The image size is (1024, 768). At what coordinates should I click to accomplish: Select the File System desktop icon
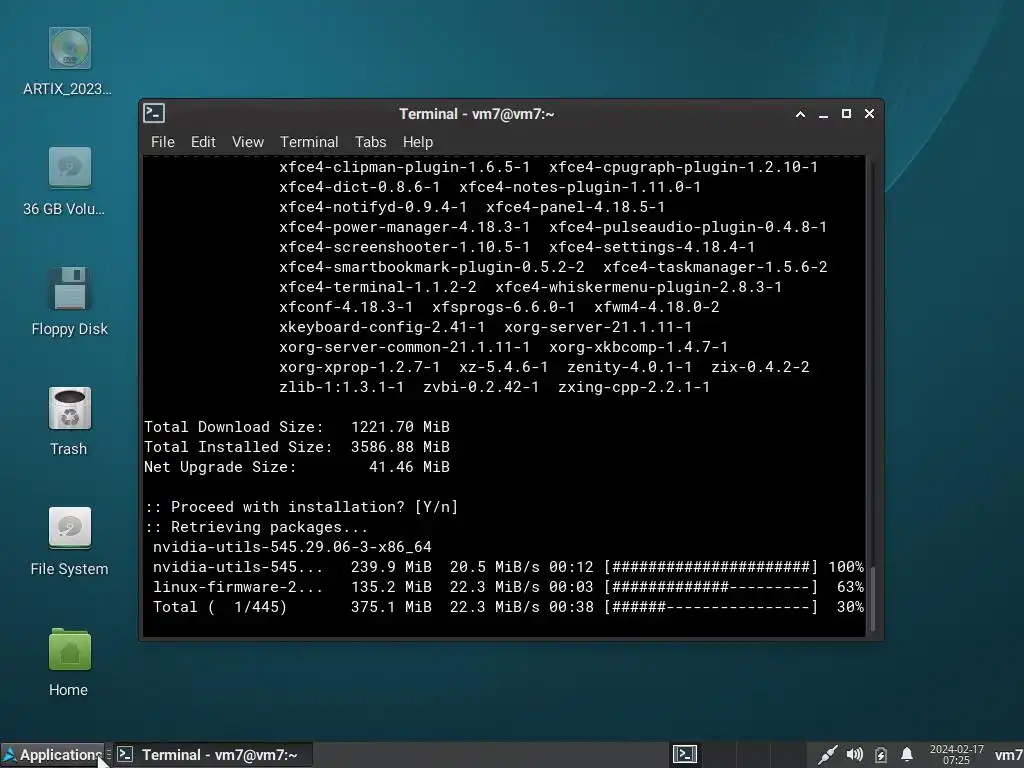69,528
